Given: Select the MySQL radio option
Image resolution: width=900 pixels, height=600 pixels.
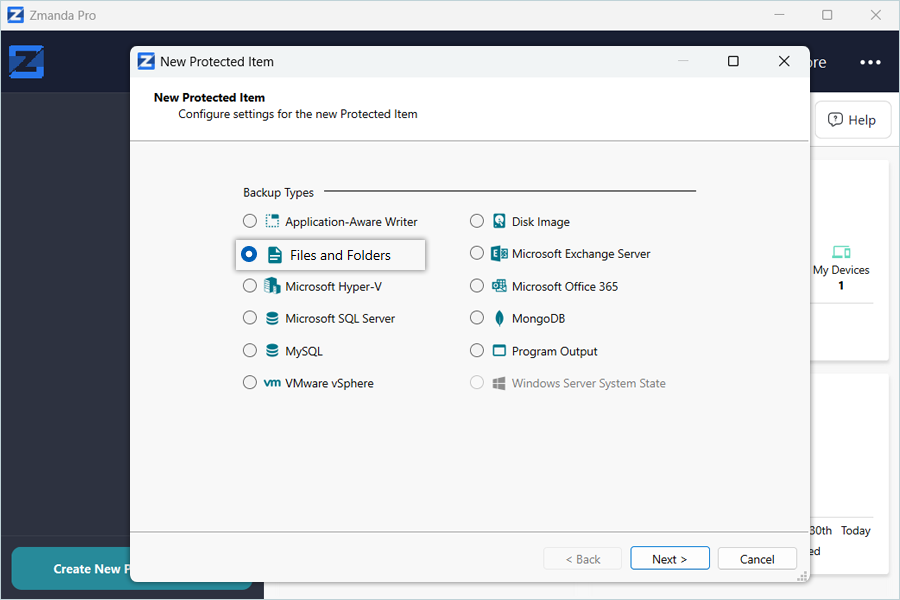Looking at the screenshot, I should (x=250, y=351).
